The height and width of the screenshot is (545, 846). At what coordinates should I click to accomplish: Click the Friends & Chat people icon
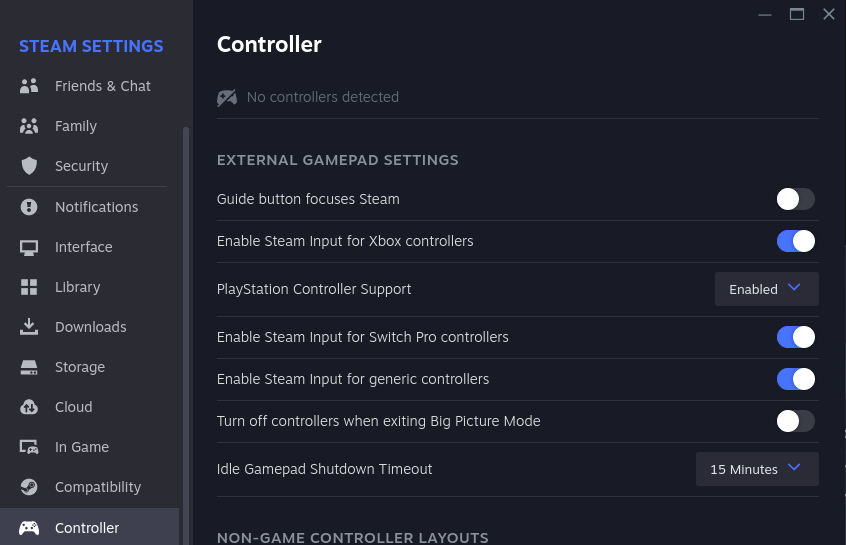click(29, 86)
